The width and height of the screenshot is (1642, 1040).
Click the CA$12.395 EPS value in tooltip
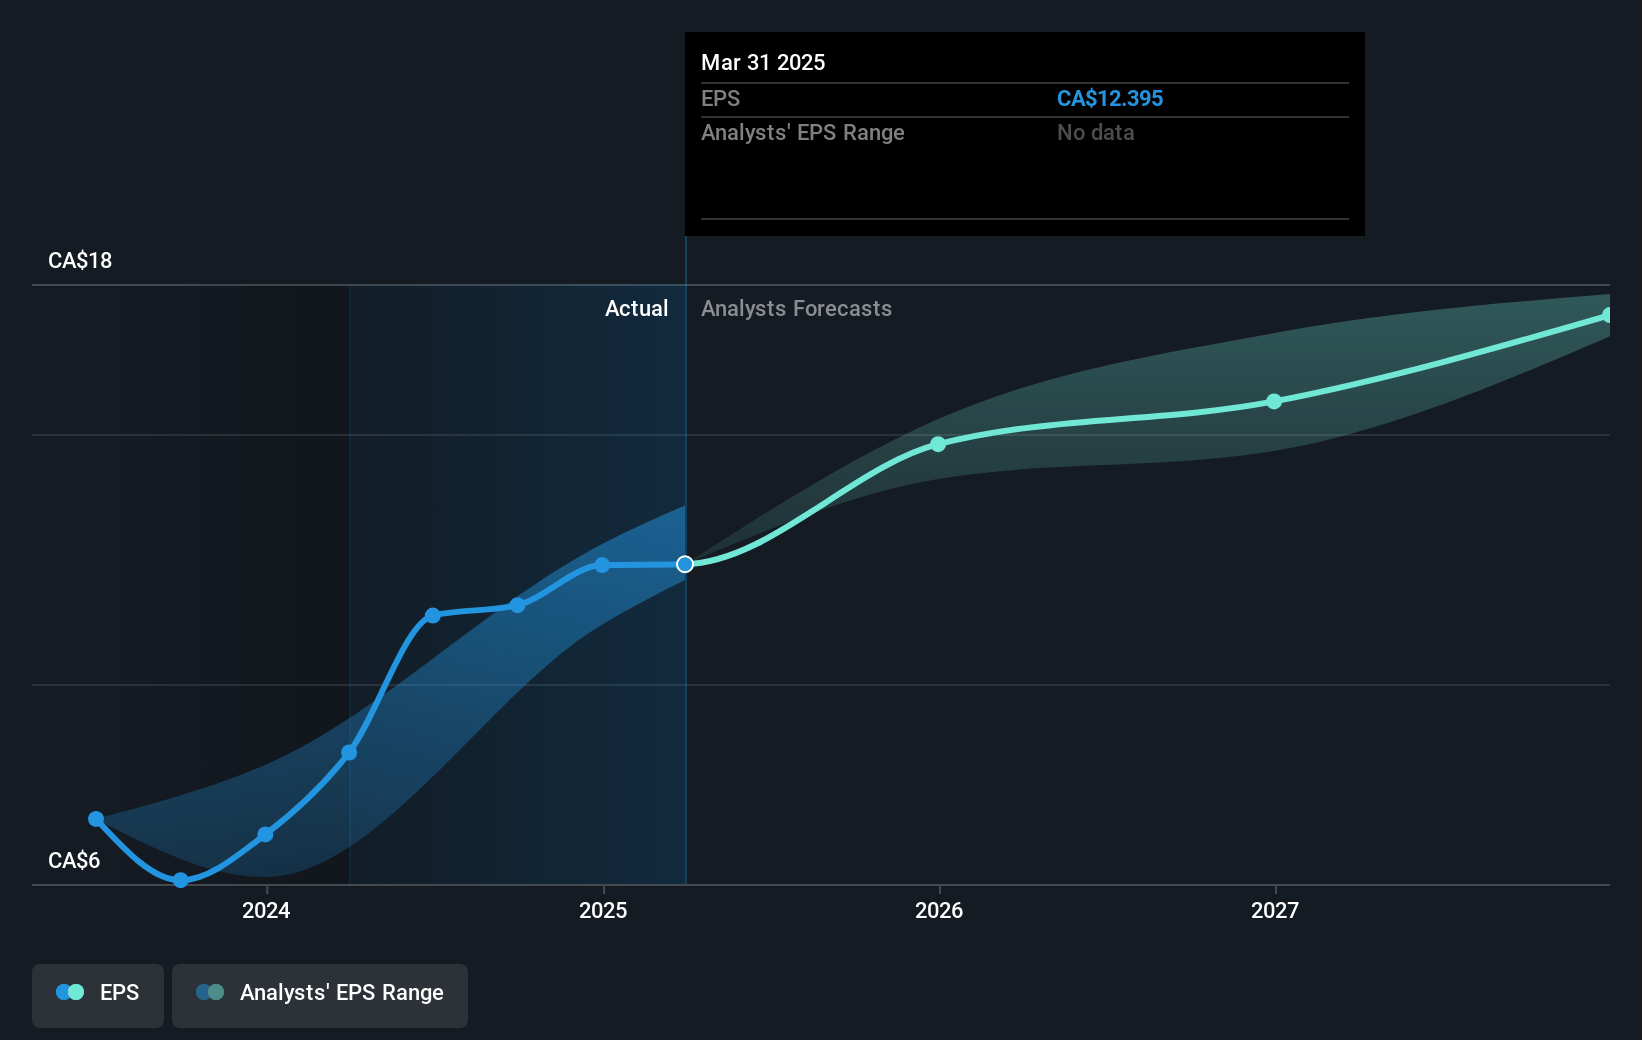pos(1110,99)
